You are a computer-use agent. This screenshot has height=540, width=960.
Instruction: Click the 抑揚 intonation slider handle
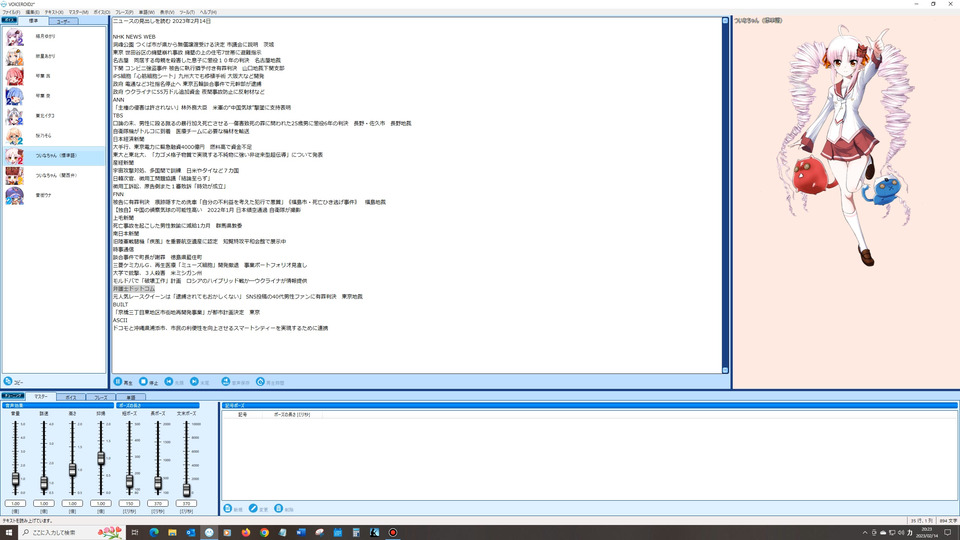pos(101,457)
